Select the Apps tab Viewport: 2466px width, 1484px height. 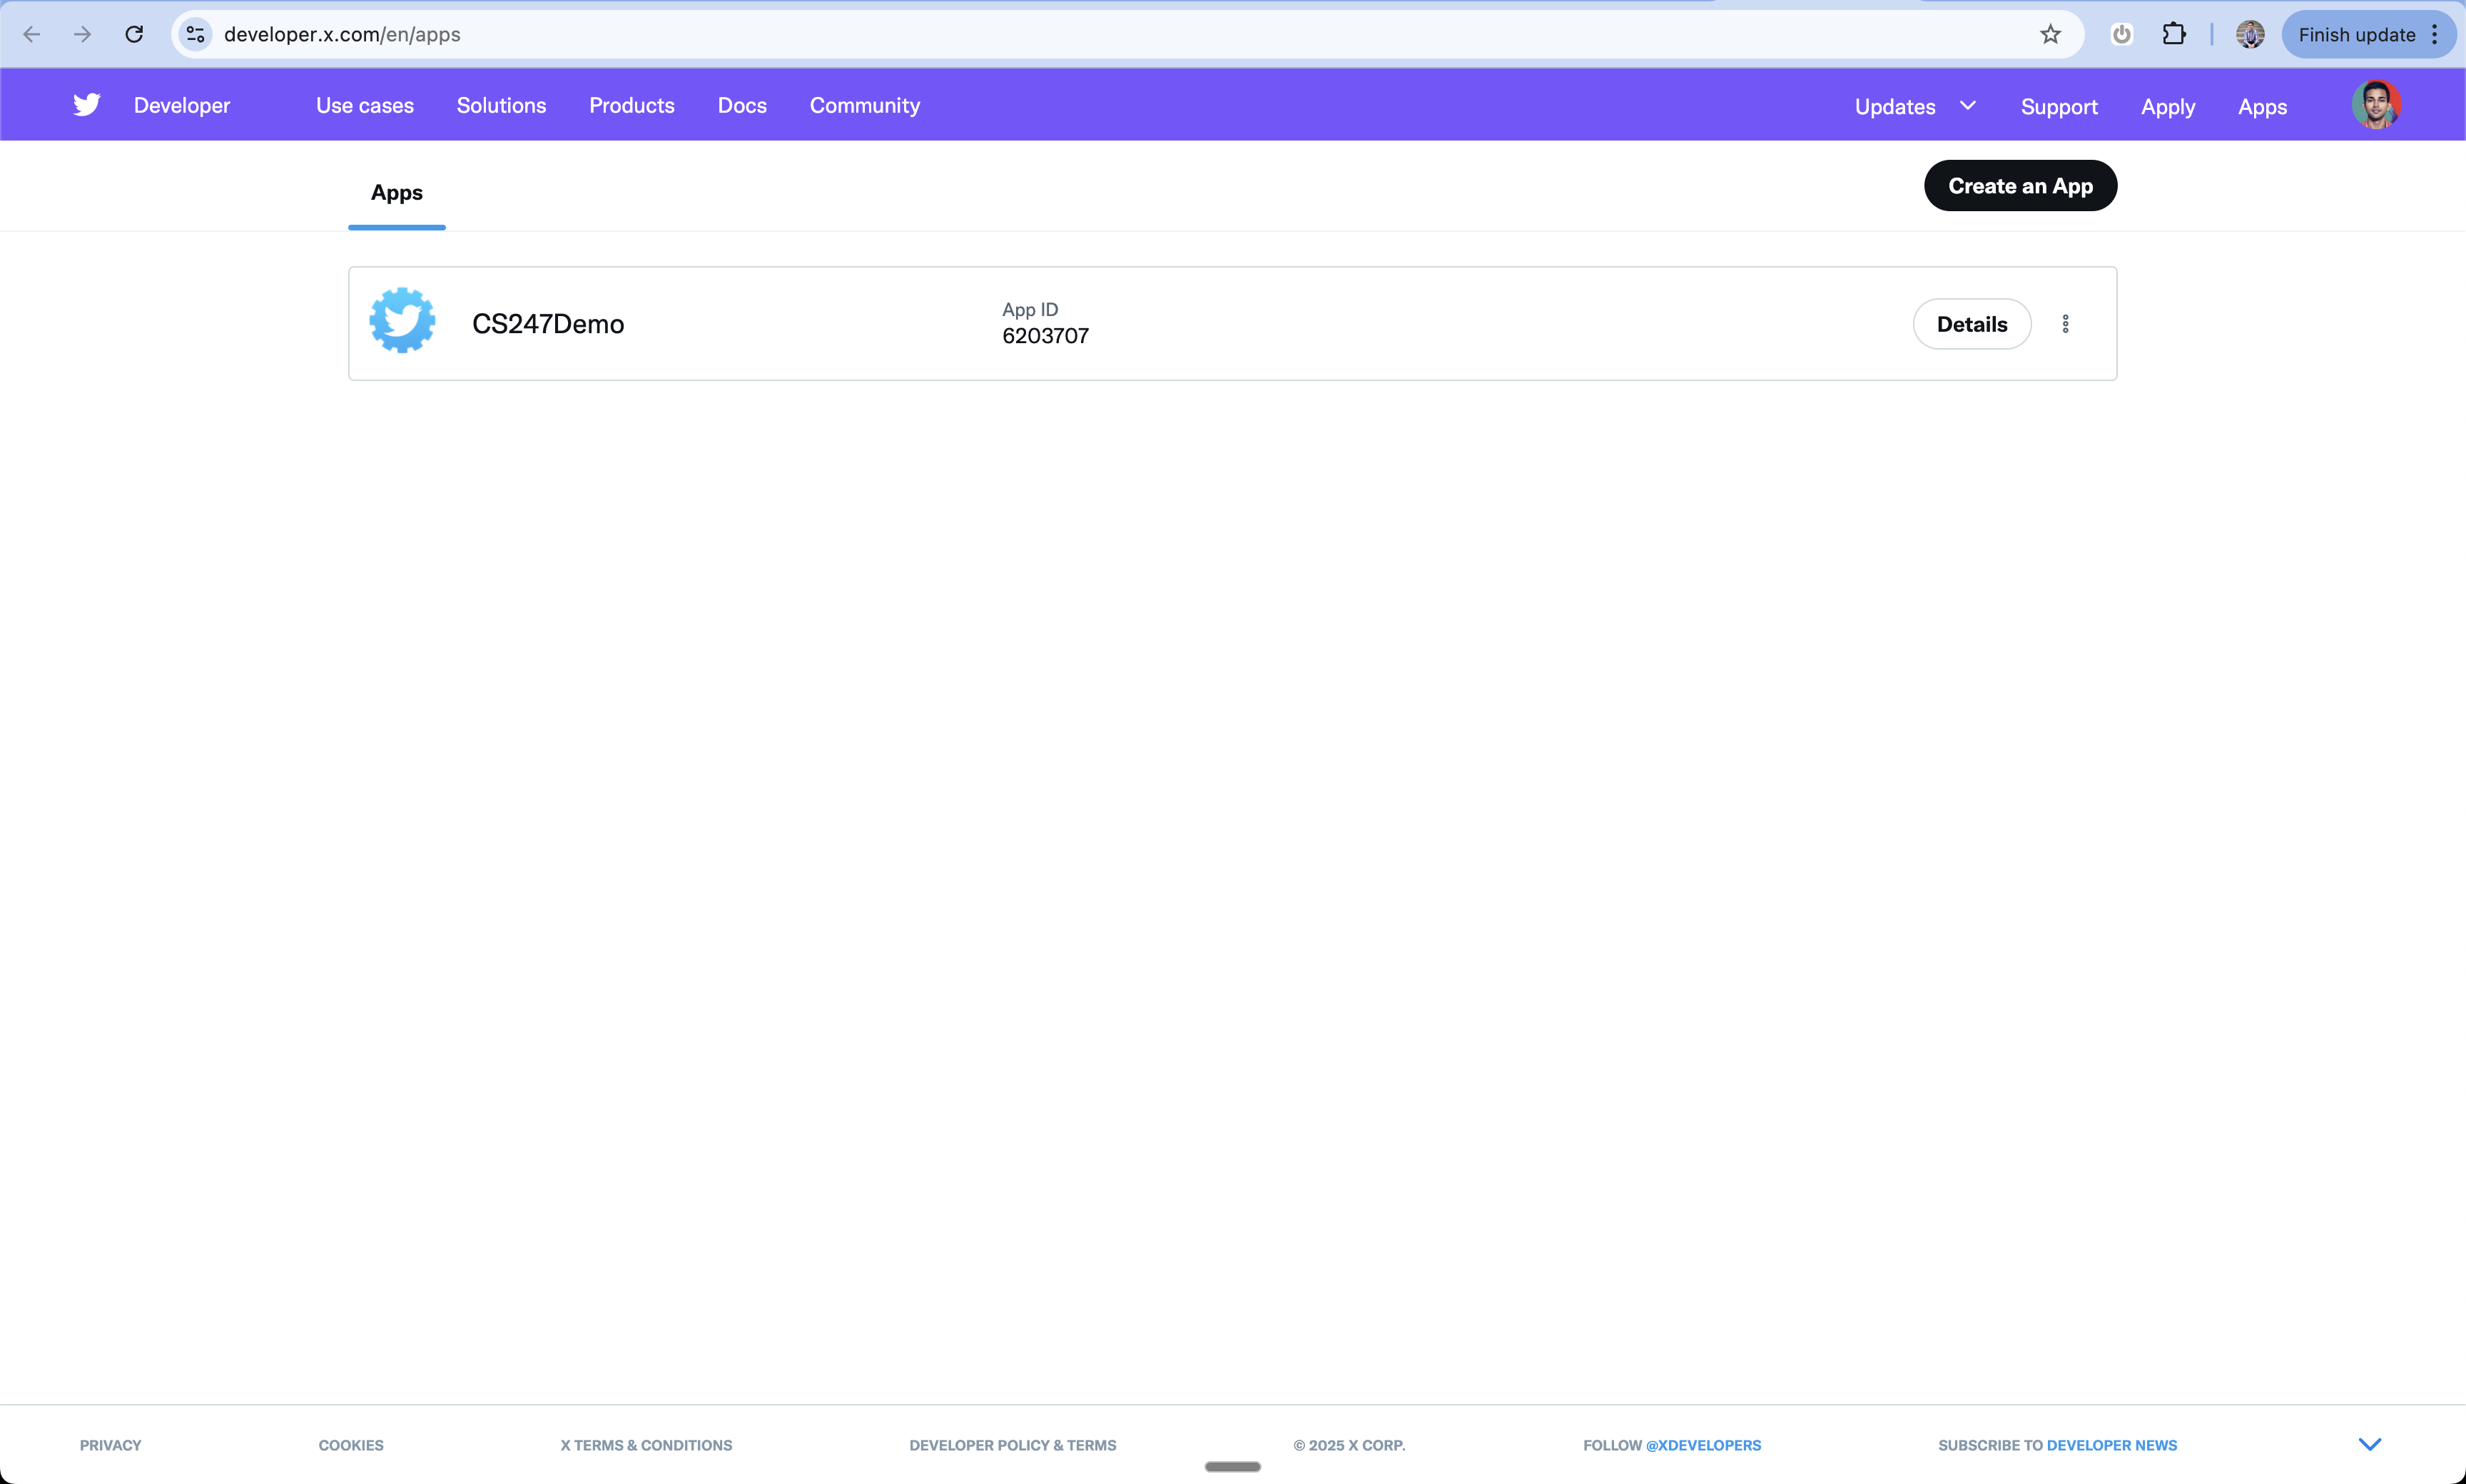396,193
